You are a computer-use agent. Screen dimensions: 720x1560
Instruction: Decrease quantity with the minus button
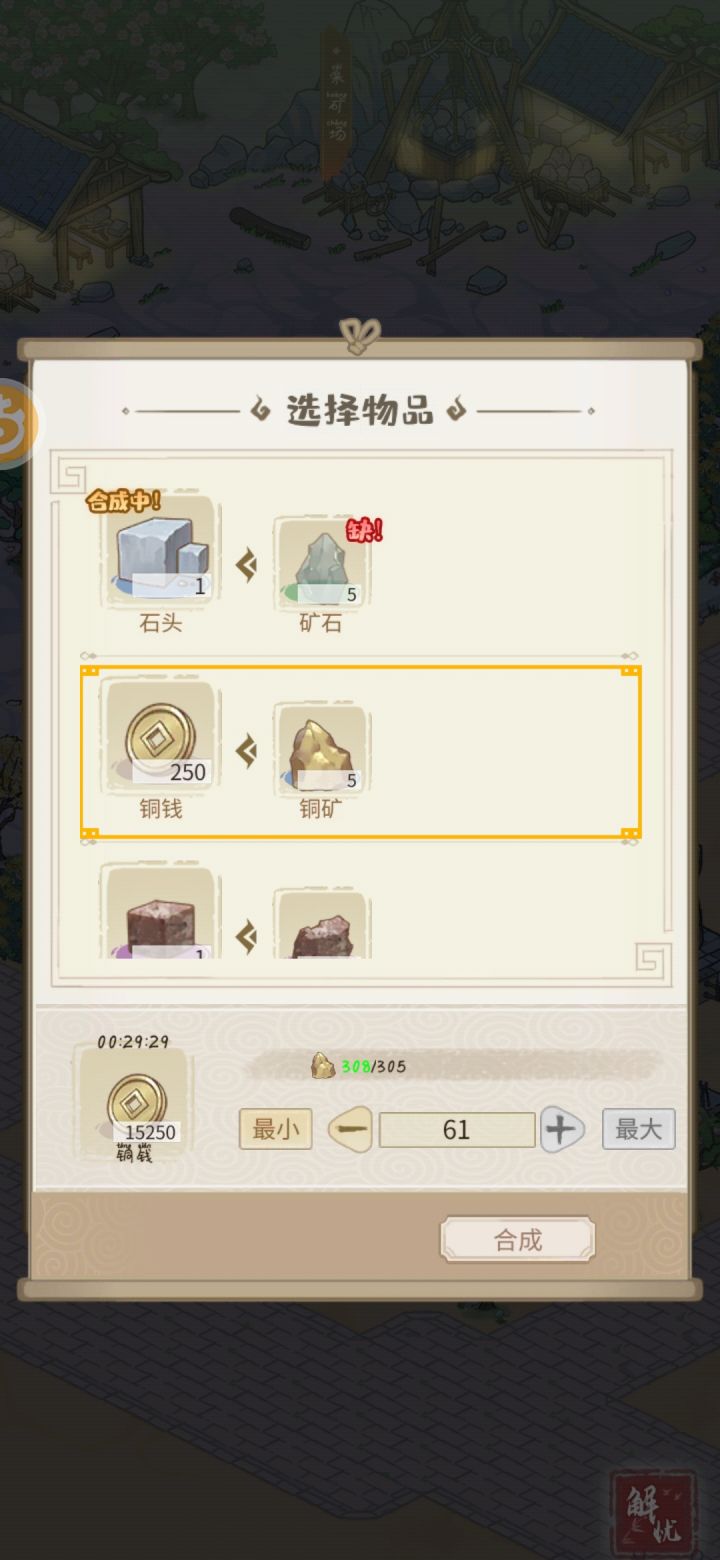350,1130
